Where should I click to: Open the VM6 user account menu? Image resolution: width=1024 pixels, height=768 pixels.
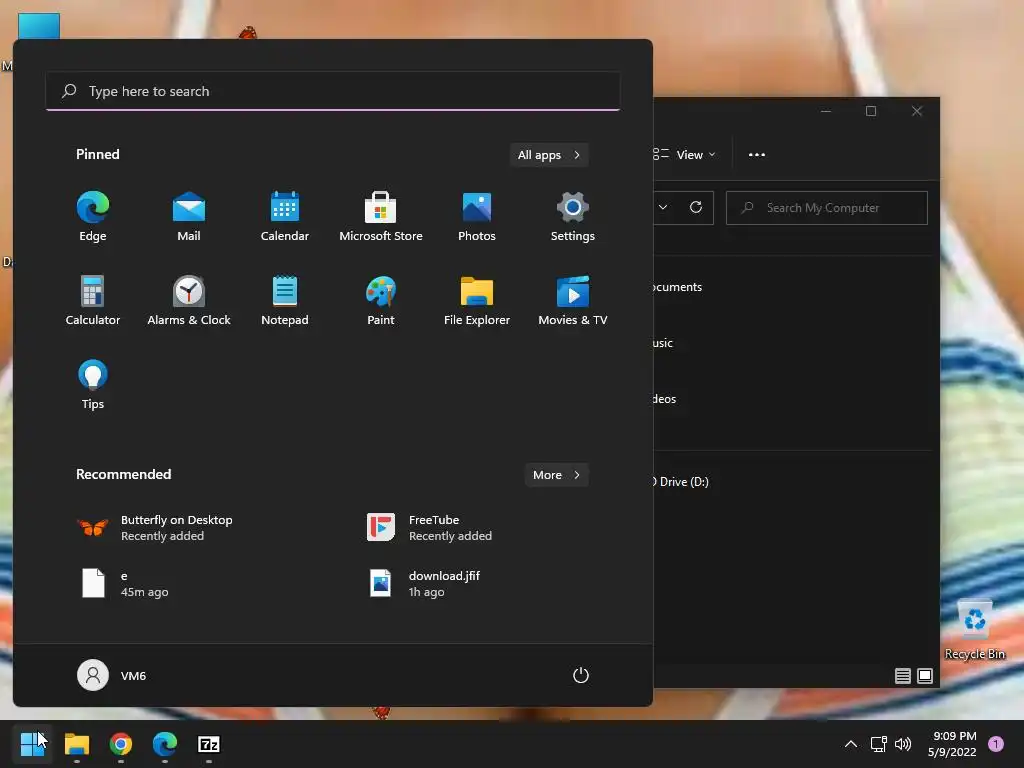(112, 675)
